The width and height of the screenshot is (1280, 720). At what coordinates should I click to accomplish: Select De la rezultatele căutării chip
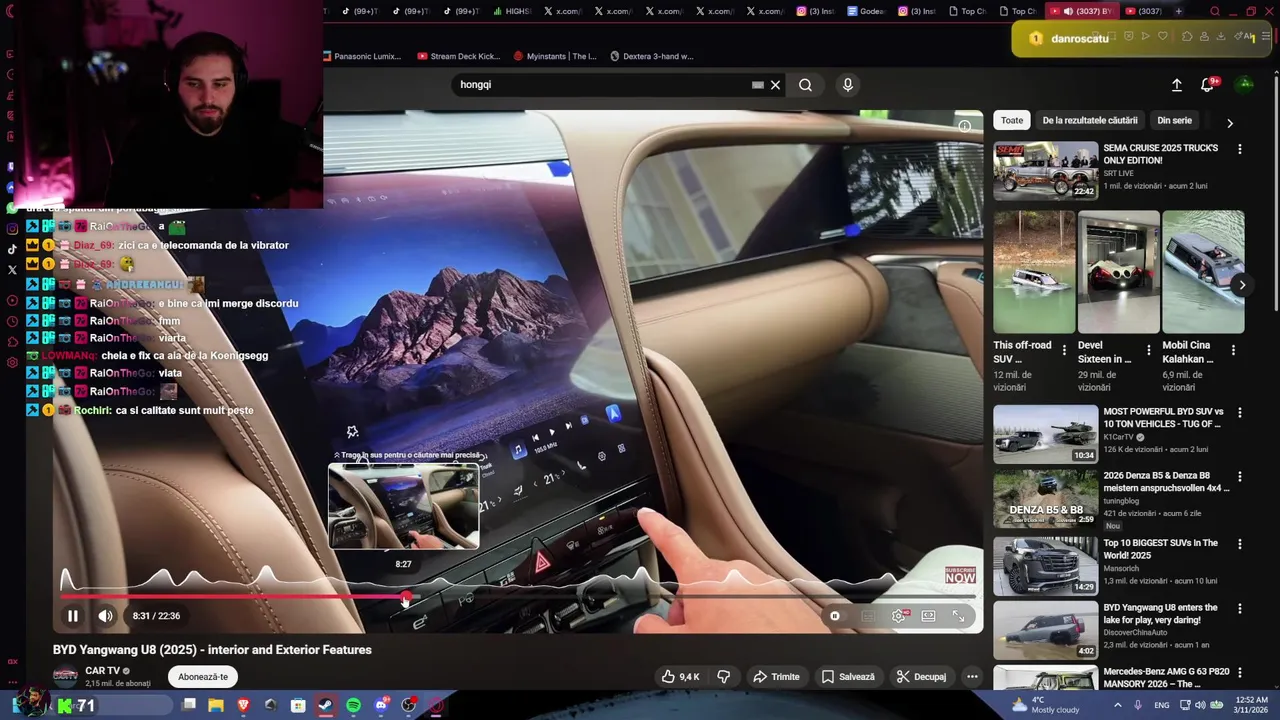[x=1090, y=120]
